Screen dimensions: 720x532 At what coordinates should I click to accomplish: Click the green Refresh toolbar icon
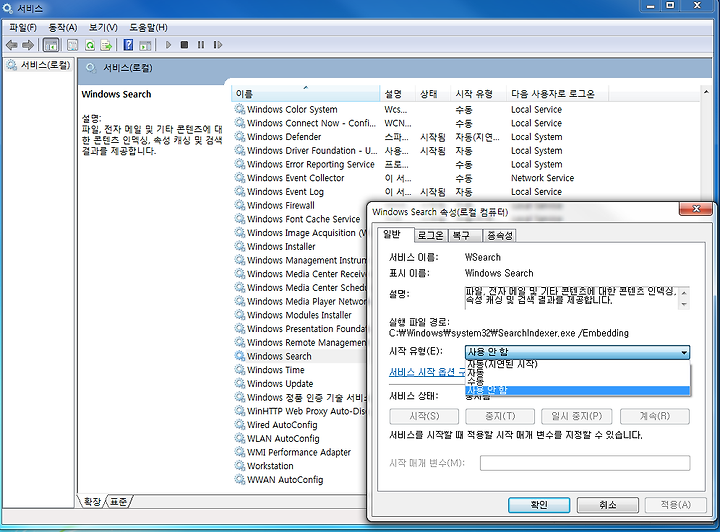(90, 45)
